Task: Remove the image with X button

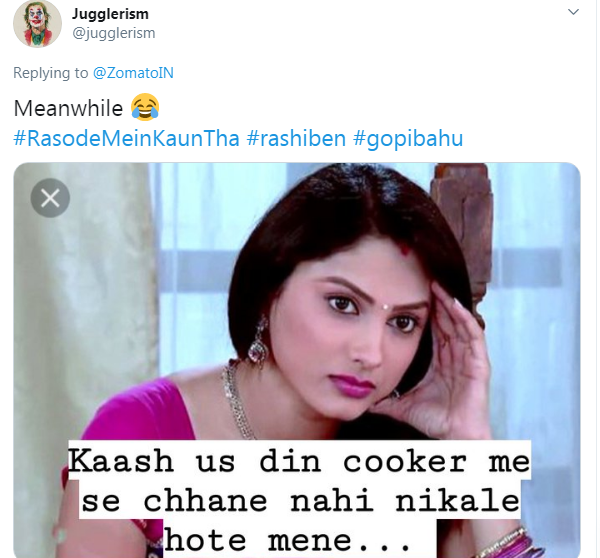Action: pyautogui.click(x=50, y=198)
